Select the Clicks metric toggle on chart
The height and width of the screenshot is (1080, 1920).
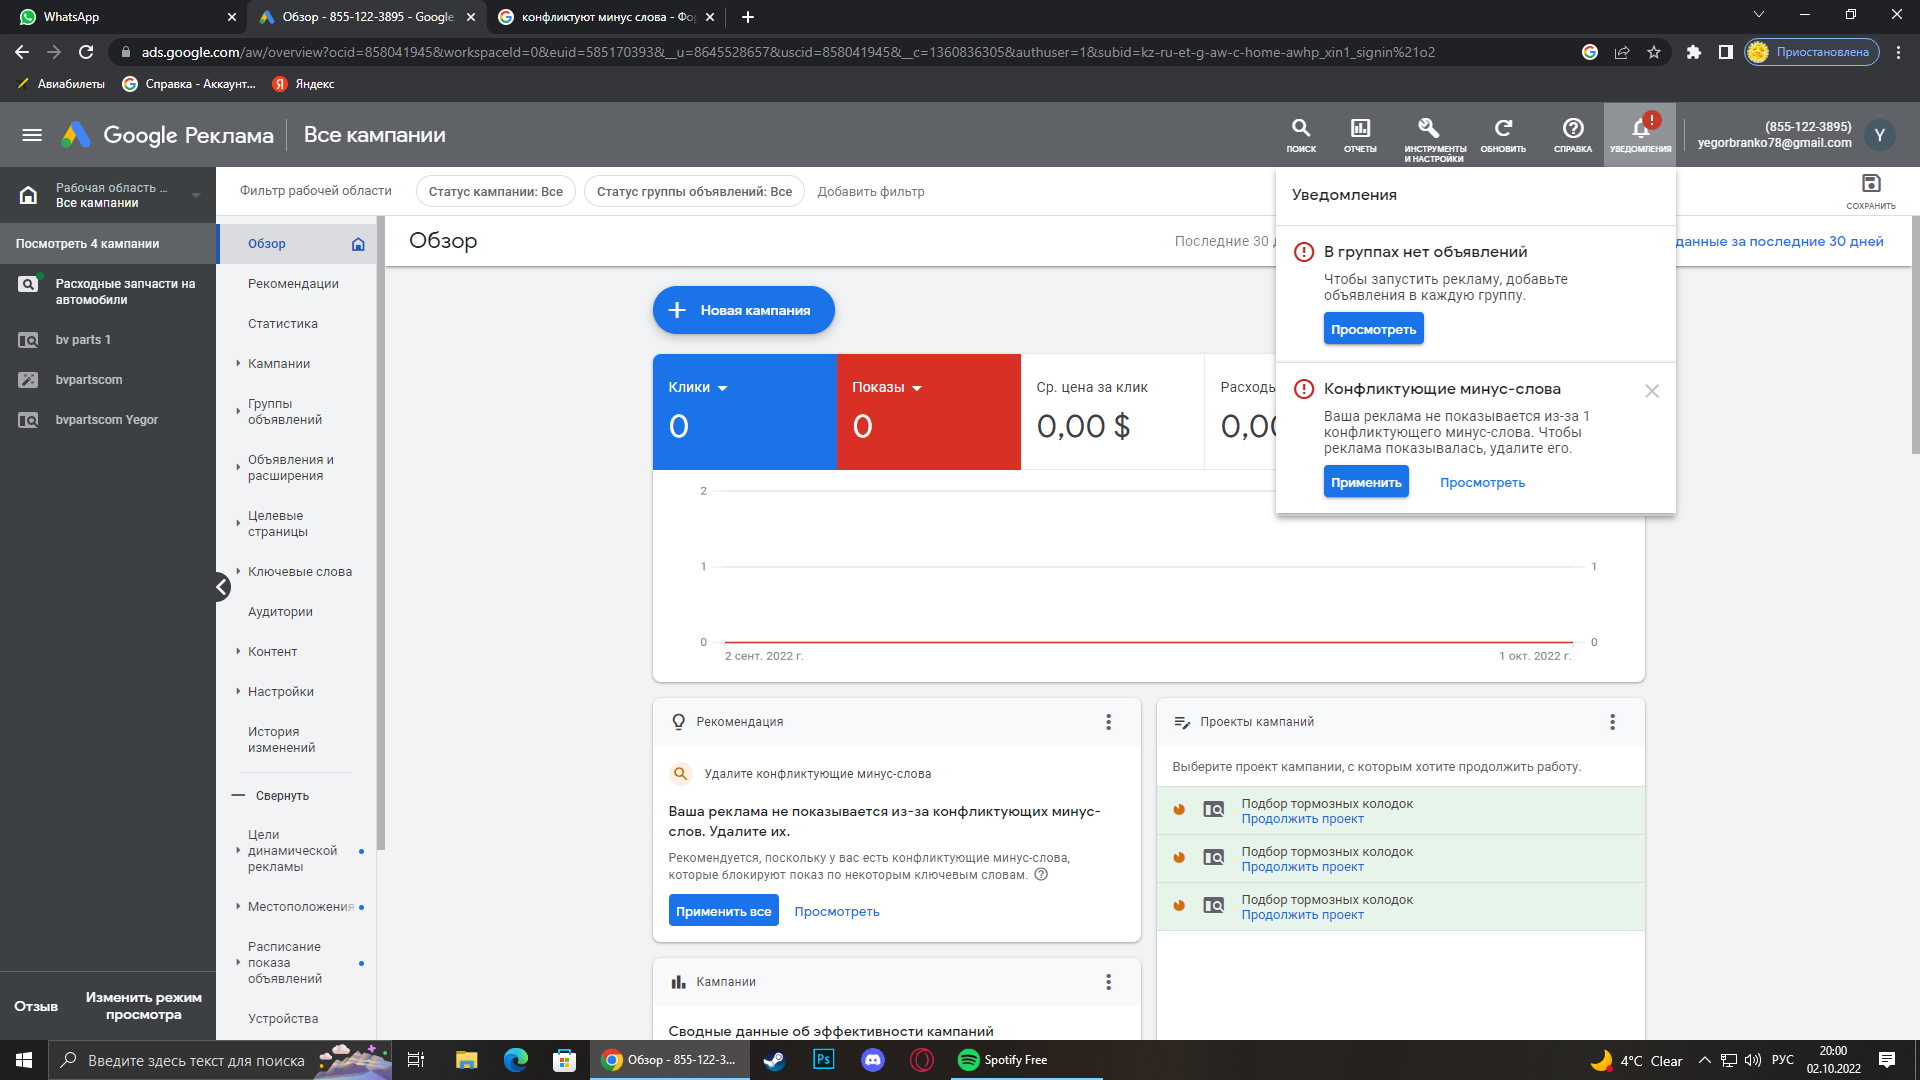point(698,386)
